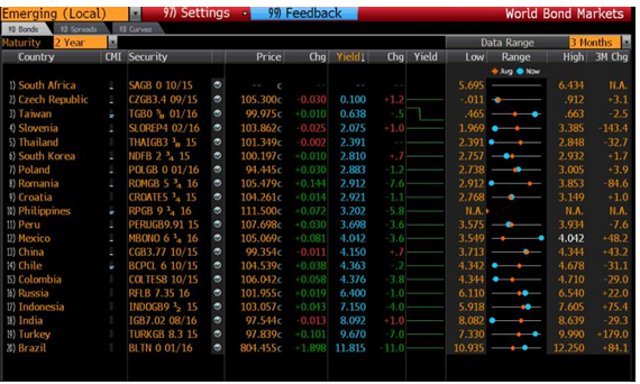Click the round icon beside THAIGB3 15
This screenshot has width=640, height=384.
coord(217,142)
